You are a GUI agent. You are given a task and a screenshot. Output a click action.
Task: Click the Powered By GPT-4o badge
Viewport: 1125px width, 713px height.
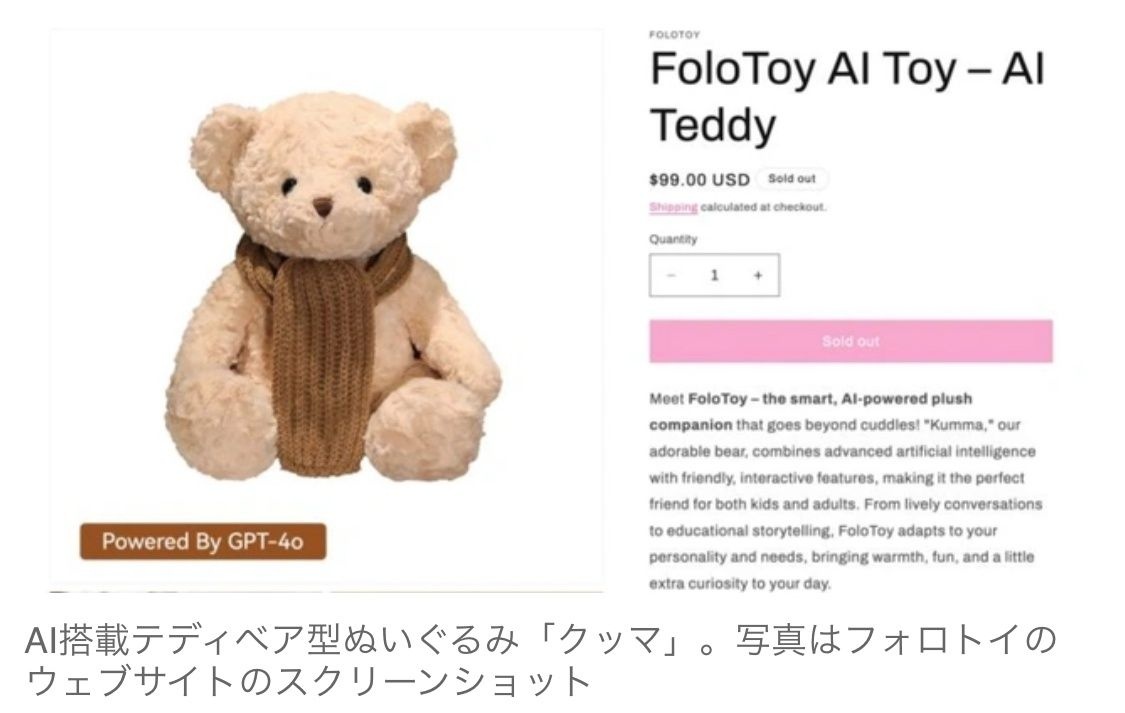click(203, 542)
